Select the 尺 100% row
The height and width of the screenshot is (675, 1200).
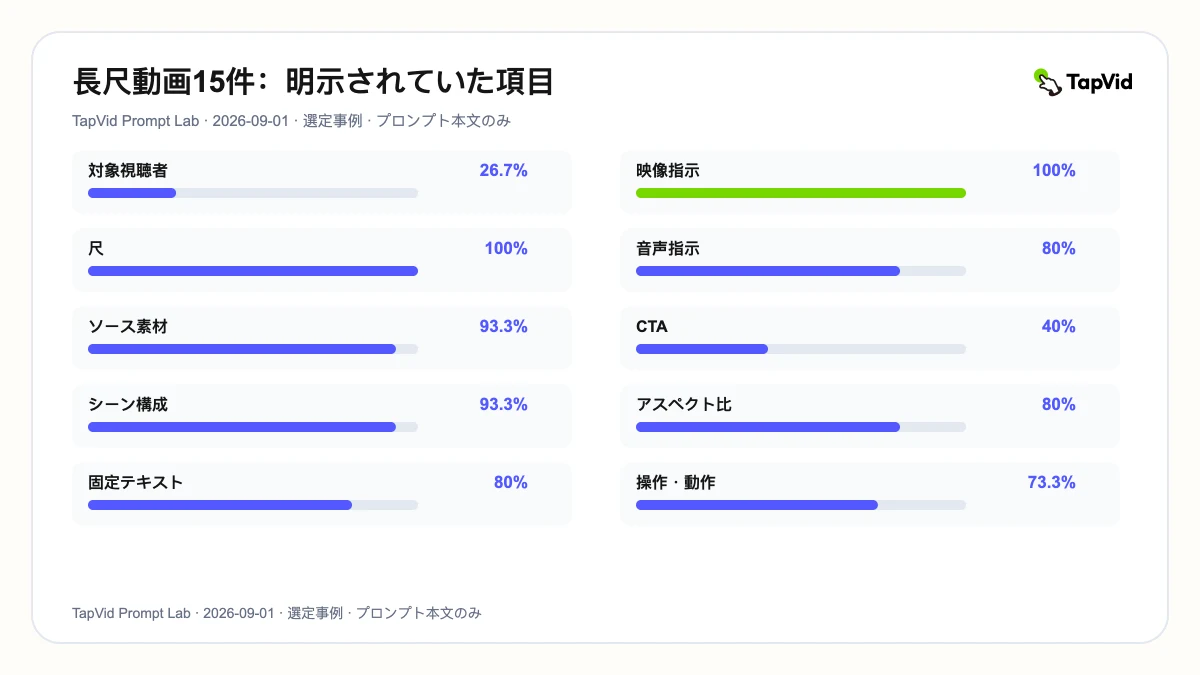click(322, 260)
